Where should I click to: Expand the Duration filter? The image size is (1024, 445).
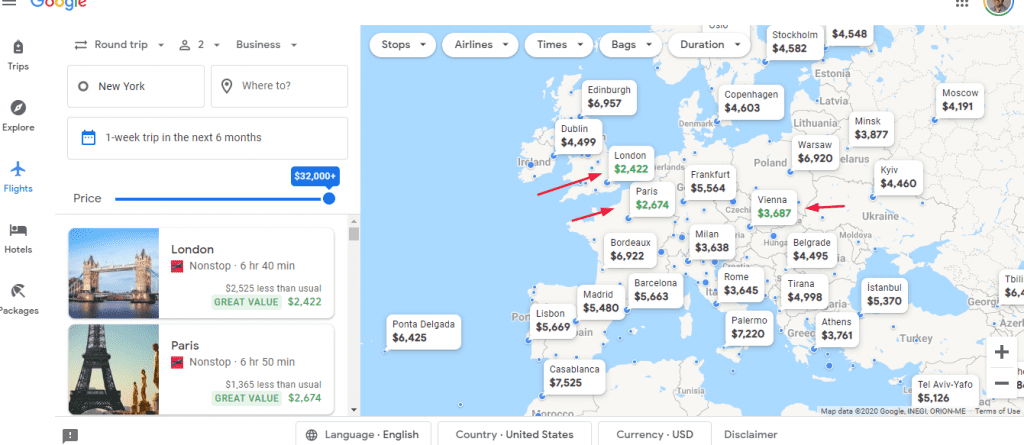(709, 44)
